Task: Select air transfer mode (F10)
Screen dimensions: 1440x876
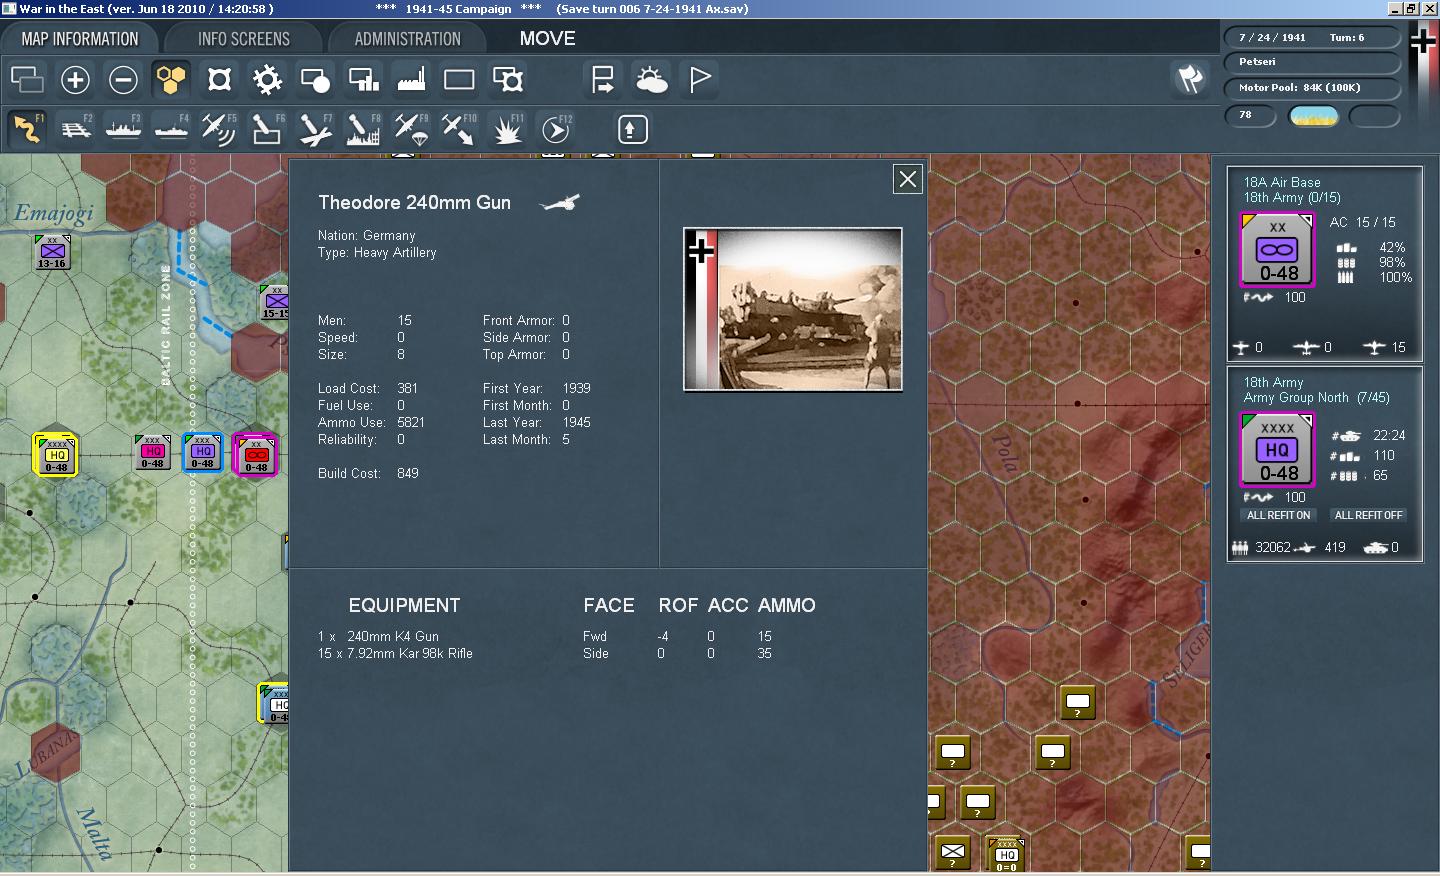Action: tap(459, 129)
